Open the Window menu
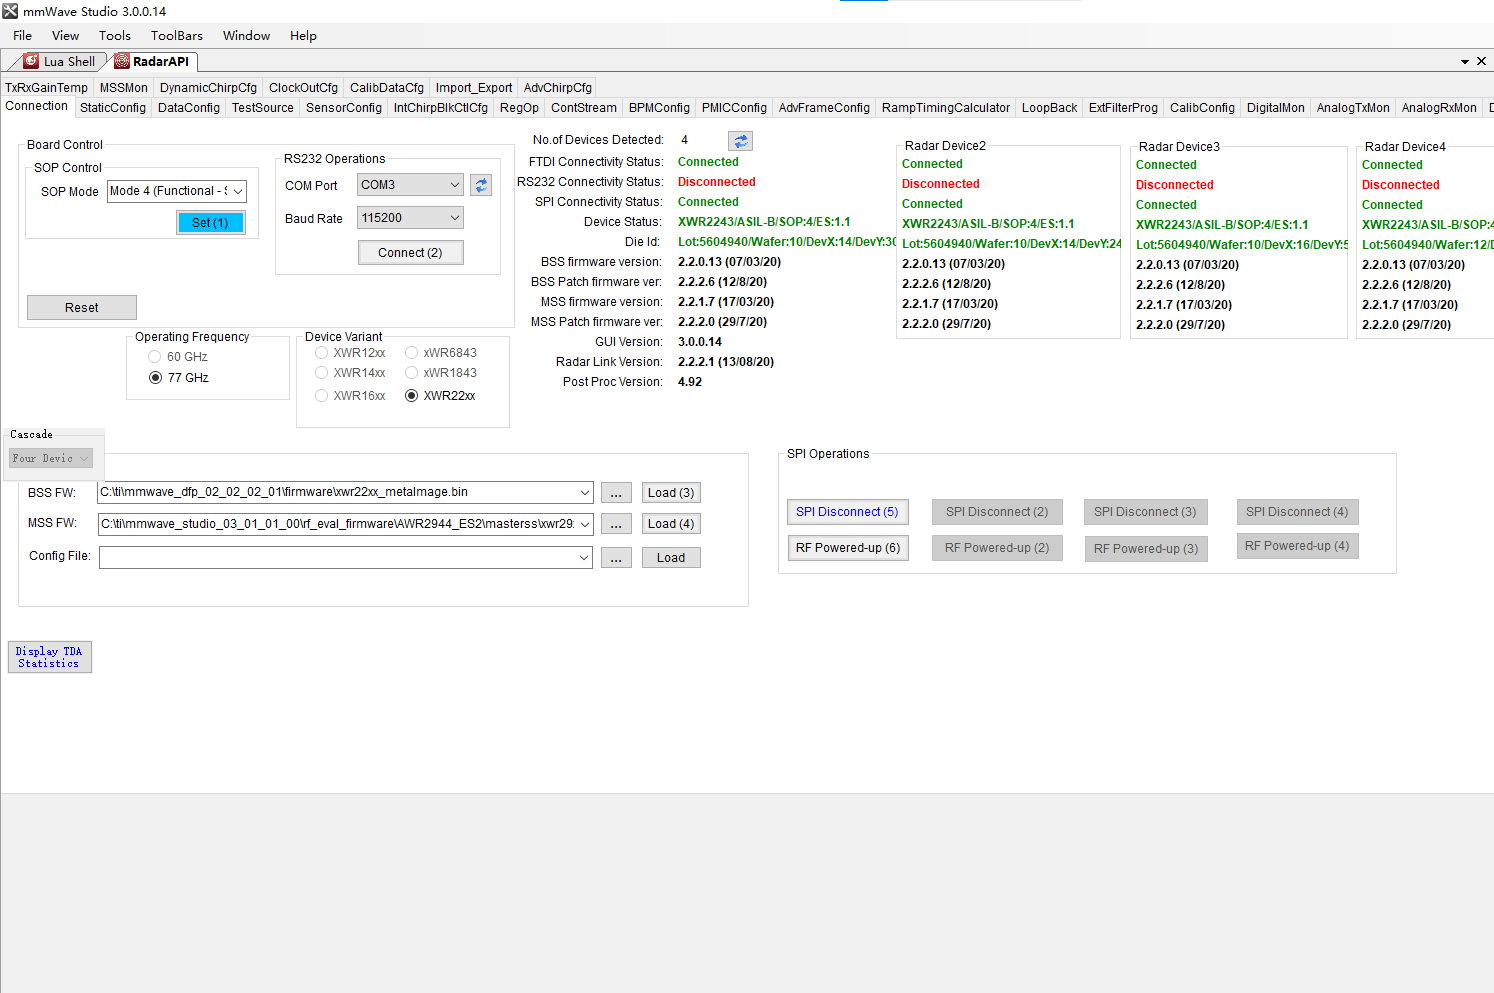Image resolution: width=1494 pixels, height=993 pixels. (x=246, y=36)
